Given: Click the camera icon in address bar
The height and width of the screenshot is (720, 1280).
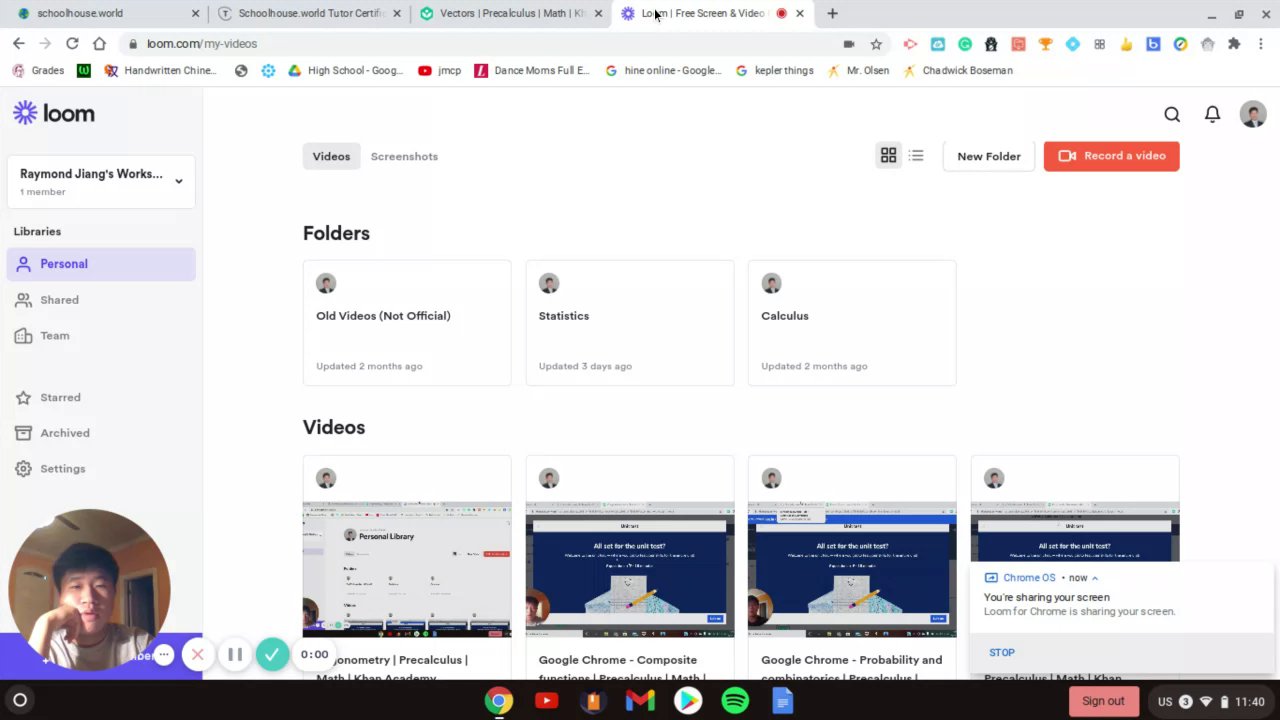Looking at the screenshot, I should (x=849, y=44).
